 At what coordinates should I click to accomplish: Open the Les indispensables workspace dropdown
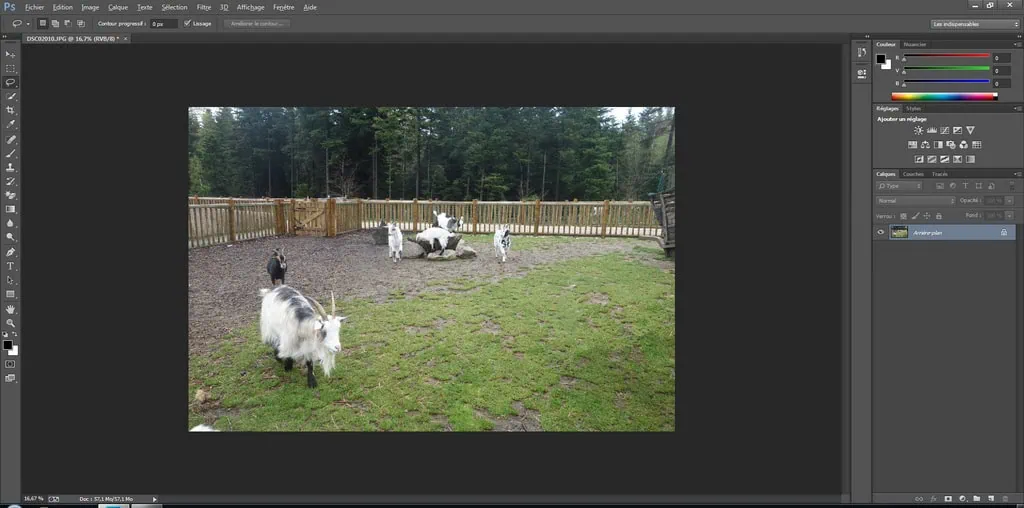(x=974, y=23)
